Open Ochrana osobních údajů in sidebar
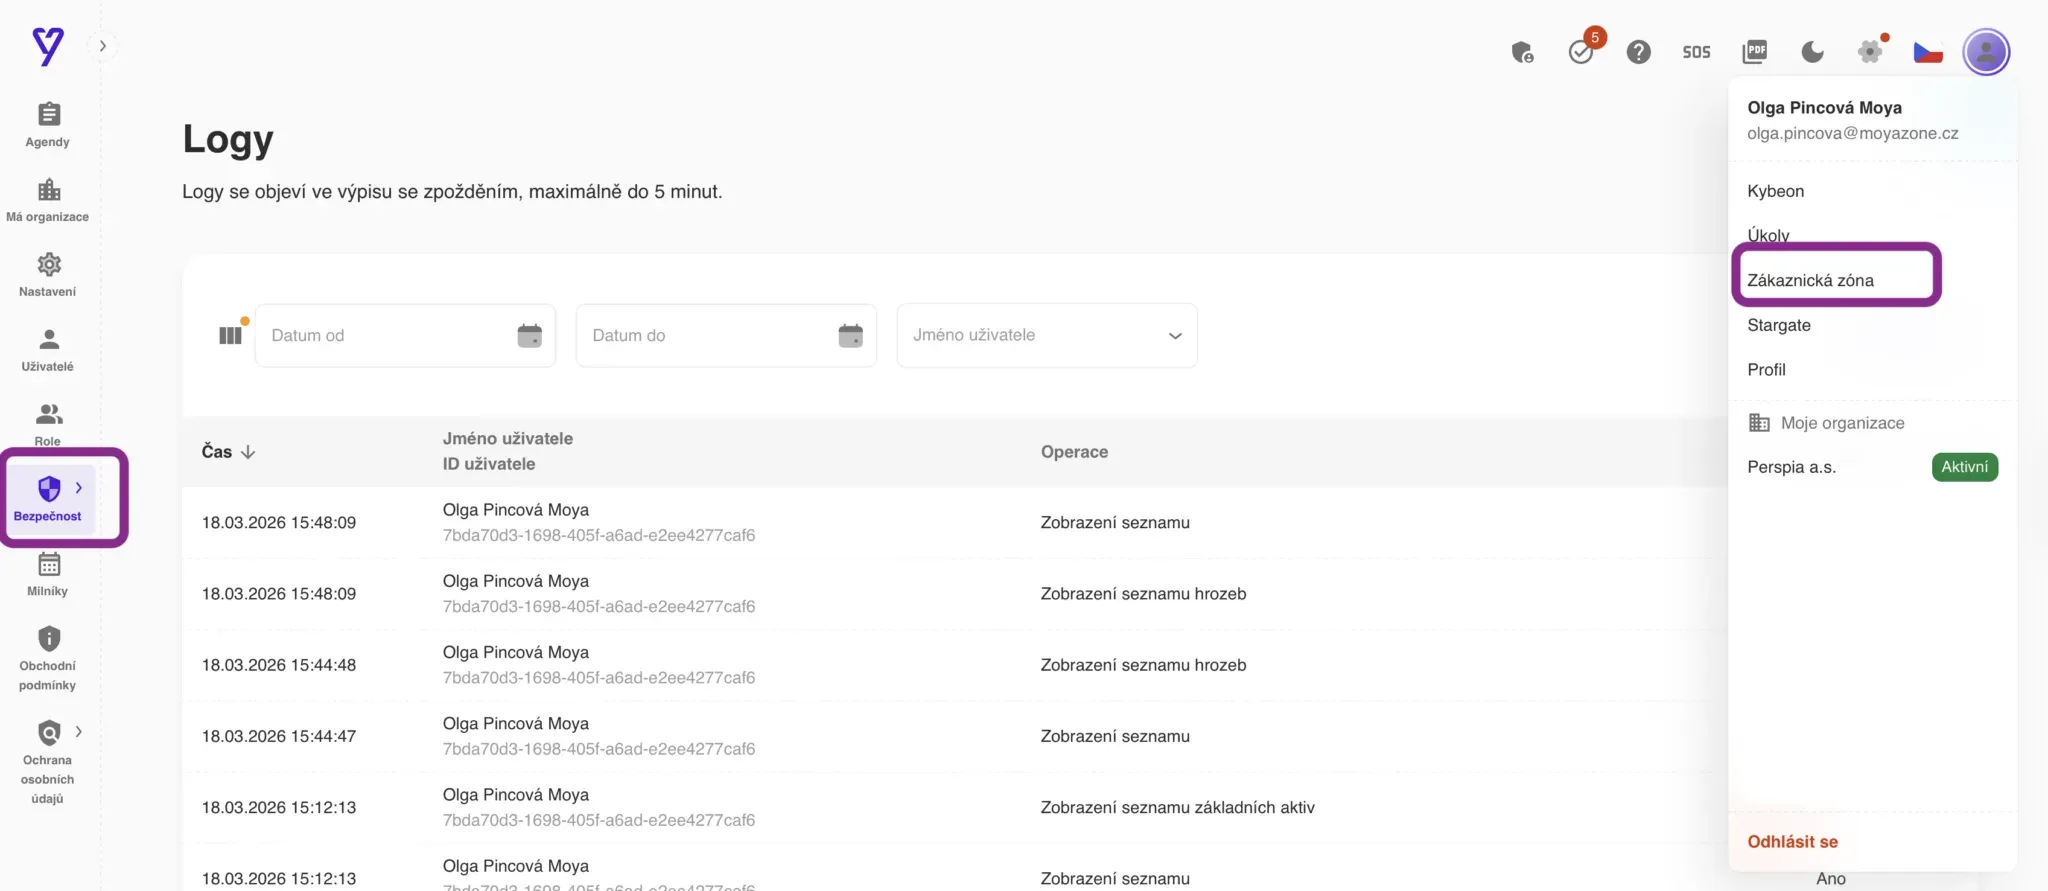 coord(48,762)
